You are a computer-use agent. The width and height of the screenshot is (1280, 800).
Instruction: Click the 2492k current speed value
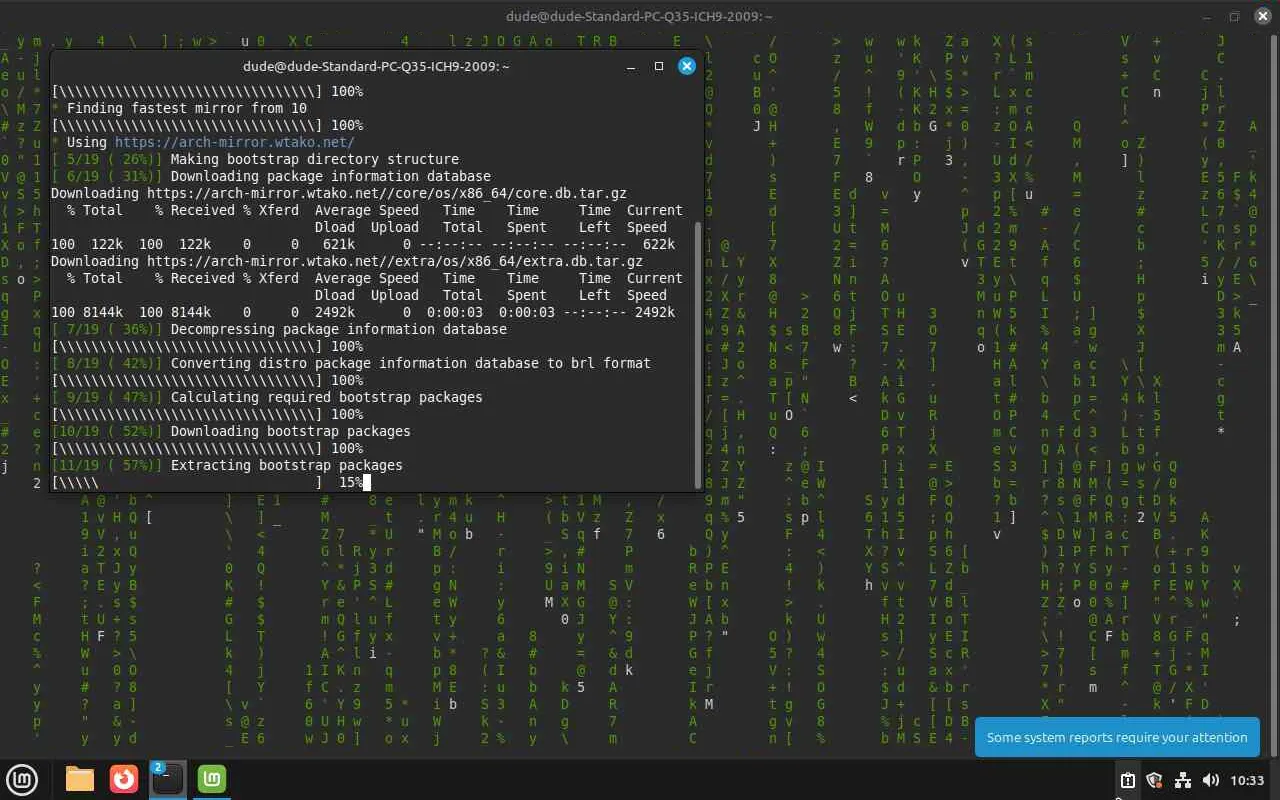[655, 312]
